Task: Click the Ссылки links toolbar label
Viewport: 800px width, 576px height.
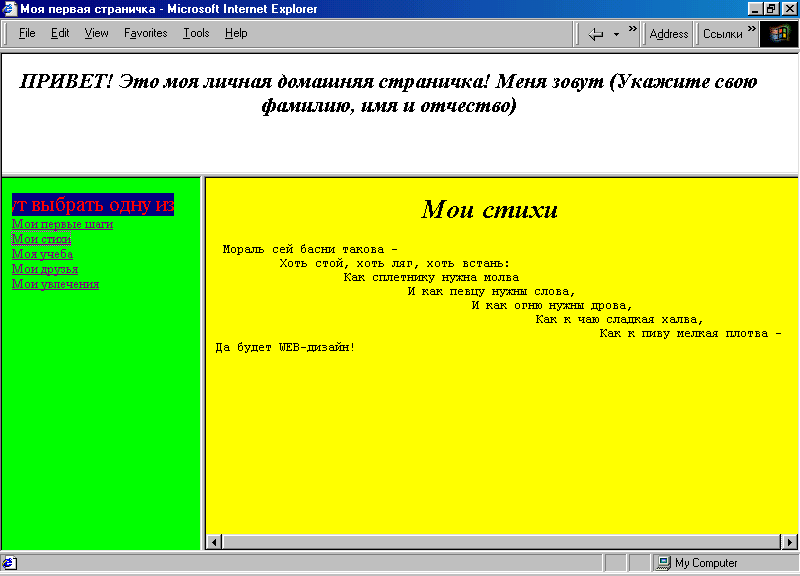Action: coord(722,34)
